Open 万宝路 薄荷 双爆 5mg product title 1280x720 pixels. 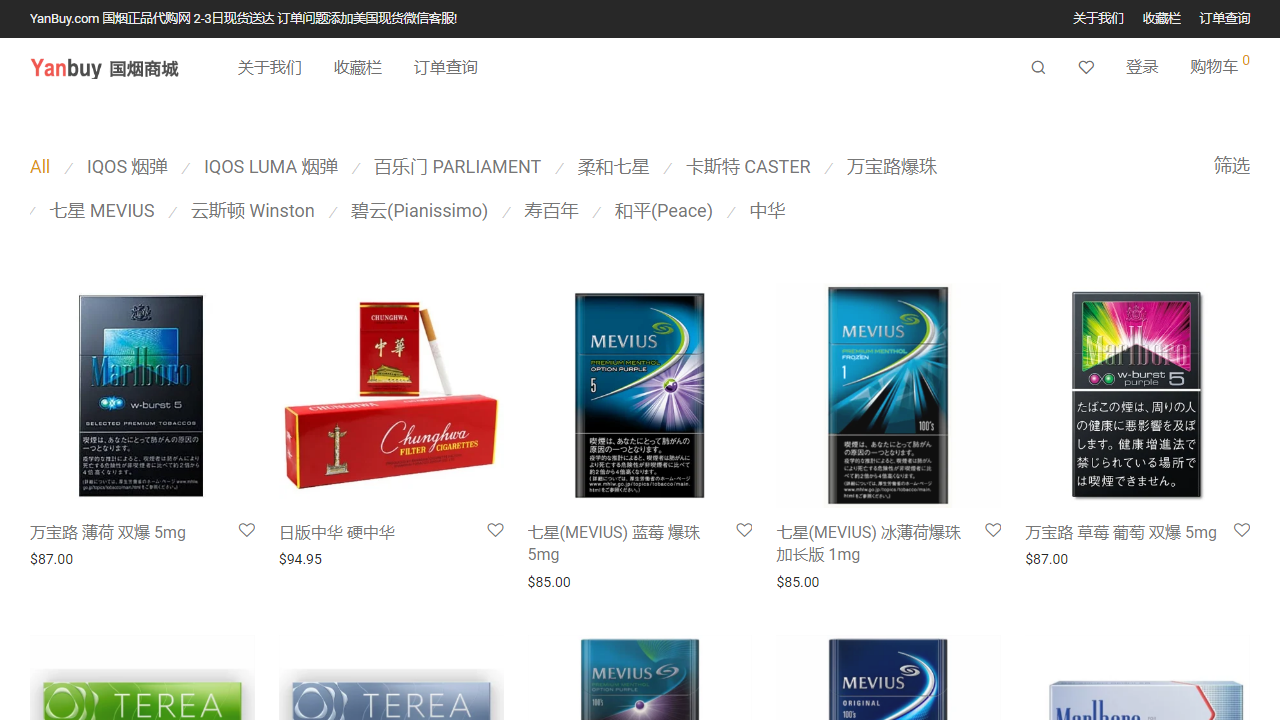point(108,532)
